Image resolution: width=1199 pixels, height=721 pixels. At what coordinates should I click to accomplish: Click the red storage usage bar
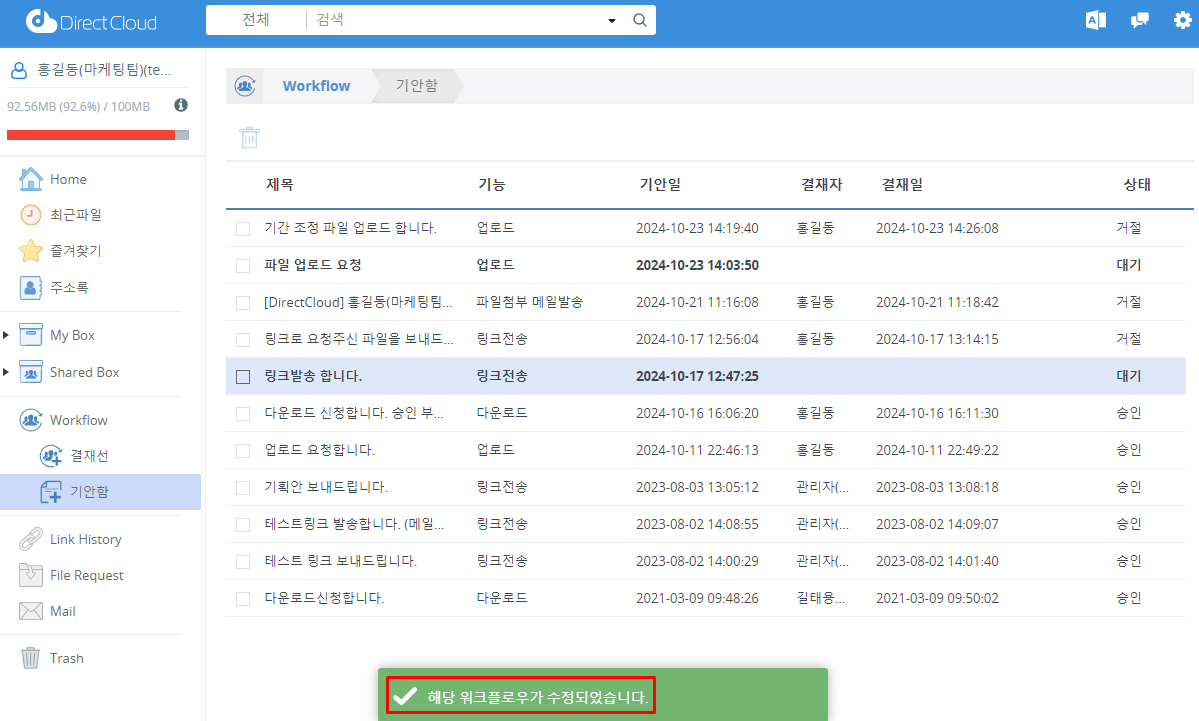point(90,135)
